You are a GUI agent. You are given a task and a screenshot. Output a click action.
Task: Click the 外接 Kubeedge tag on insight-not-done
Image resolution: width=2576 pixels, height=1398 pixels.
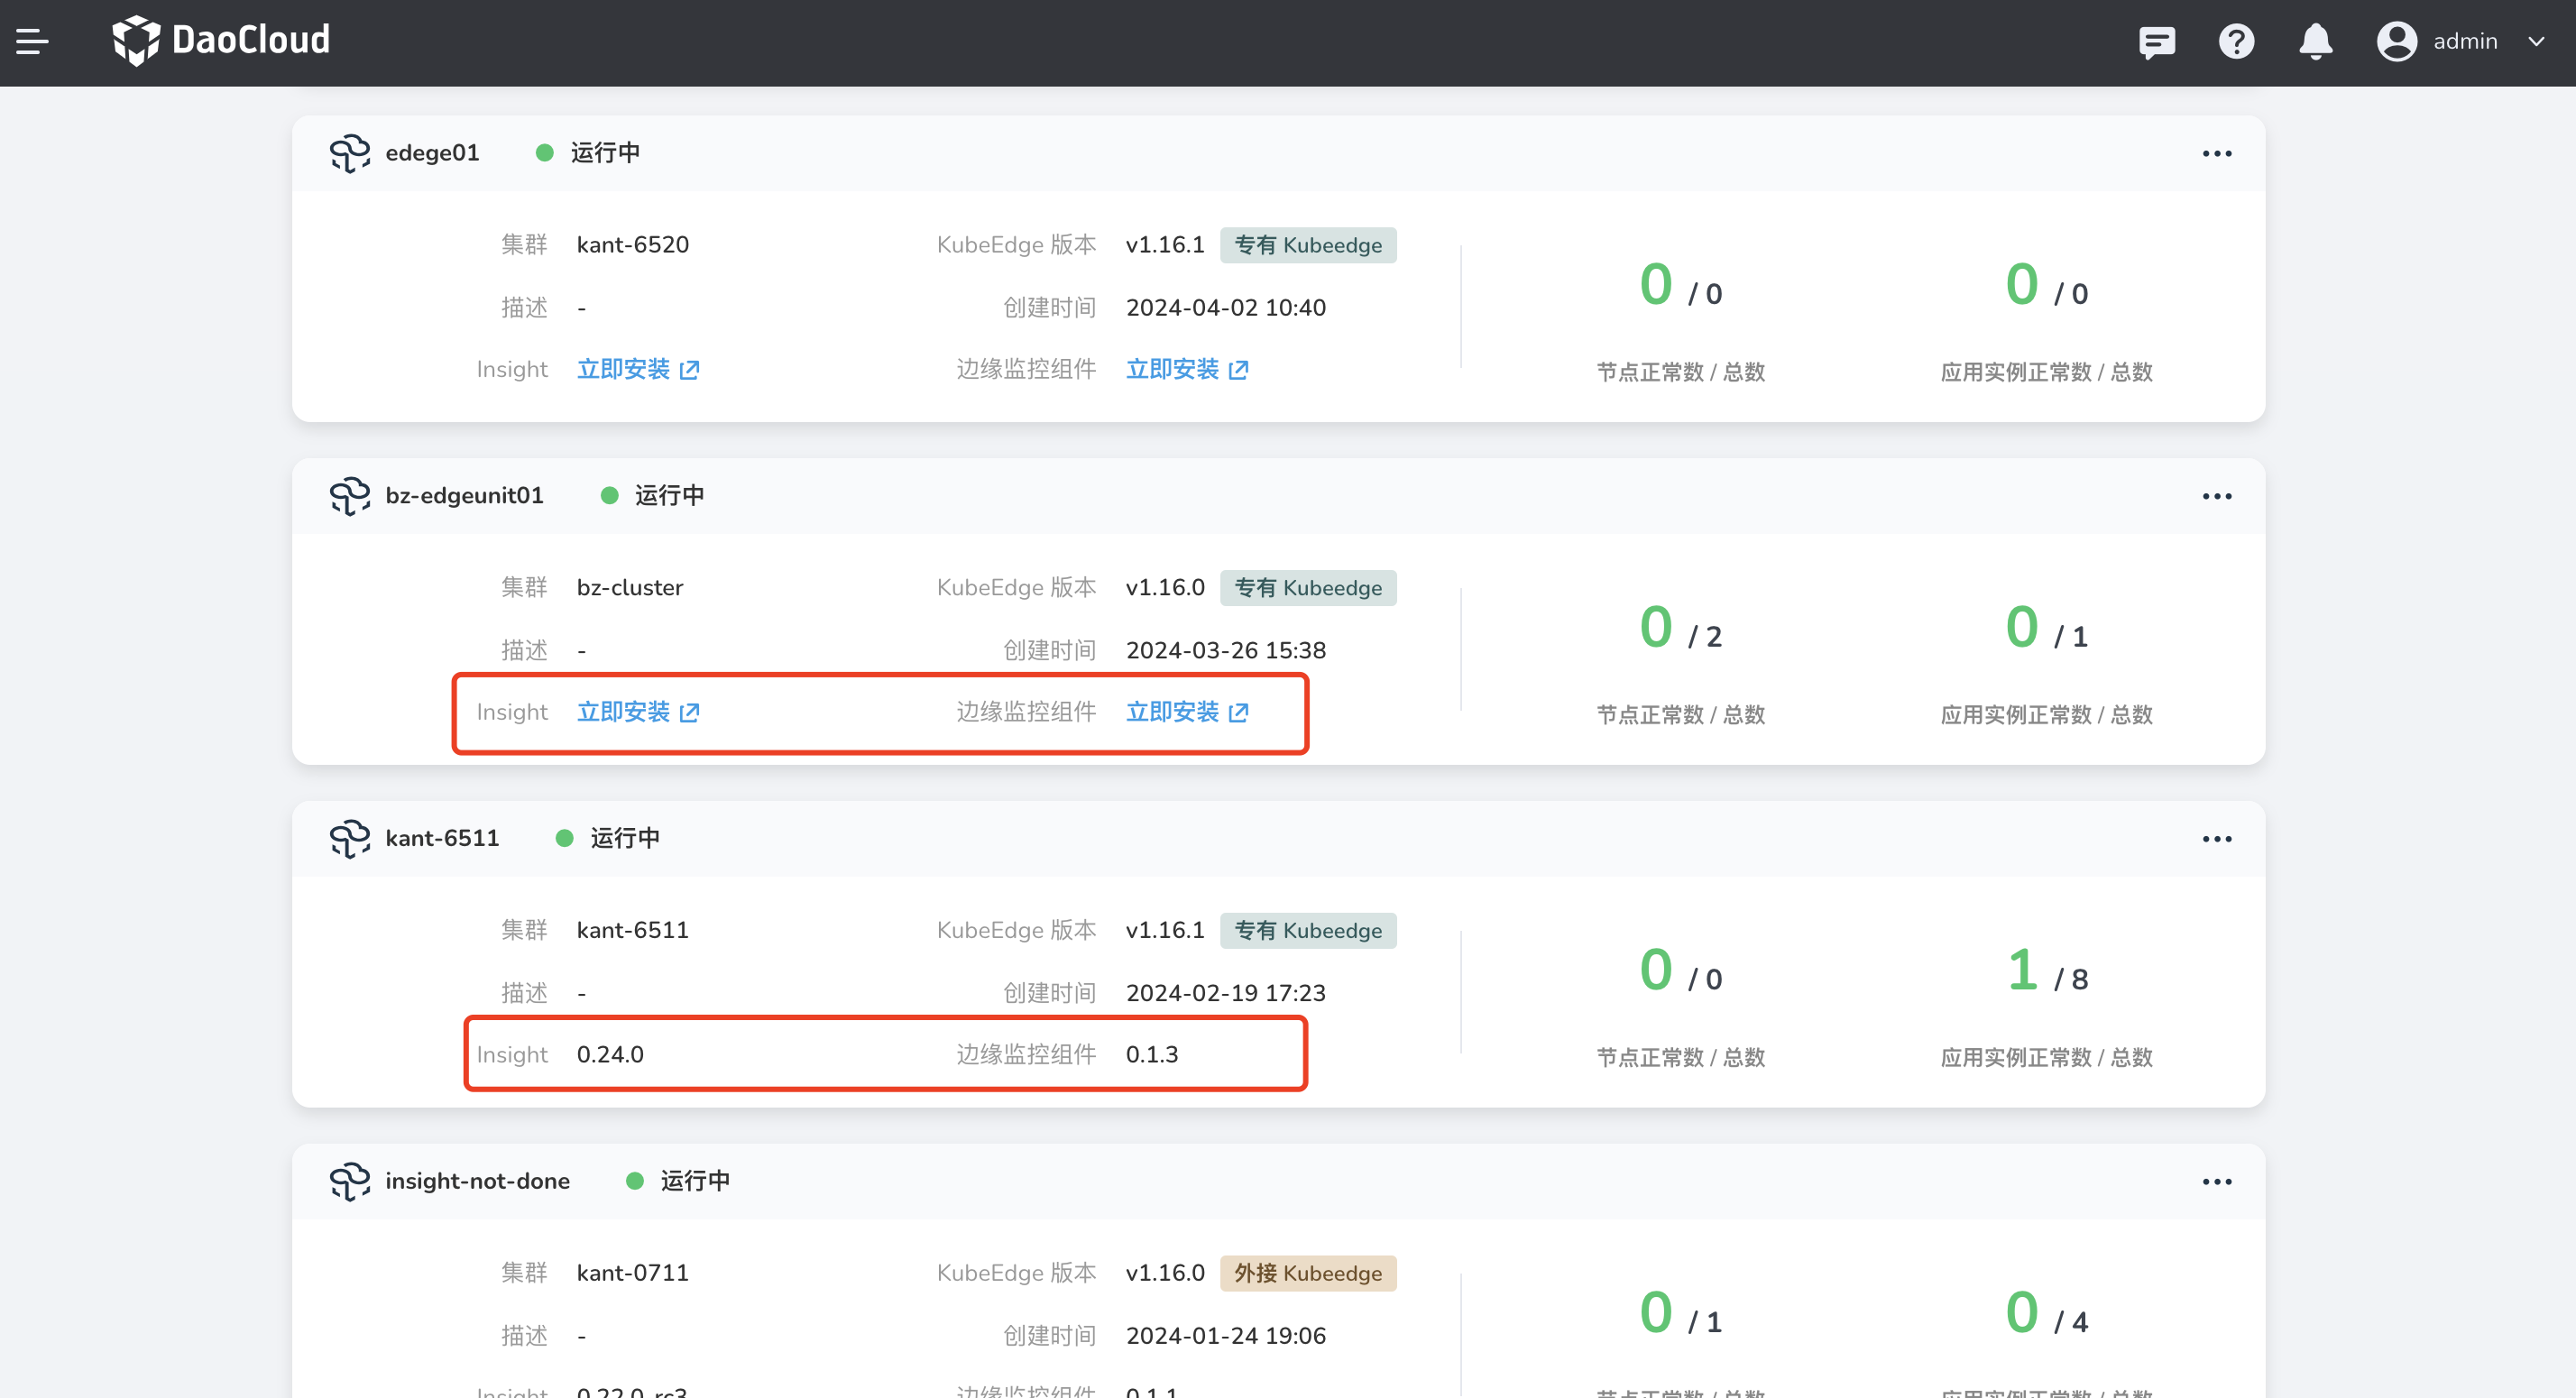coord(1307,1273)
